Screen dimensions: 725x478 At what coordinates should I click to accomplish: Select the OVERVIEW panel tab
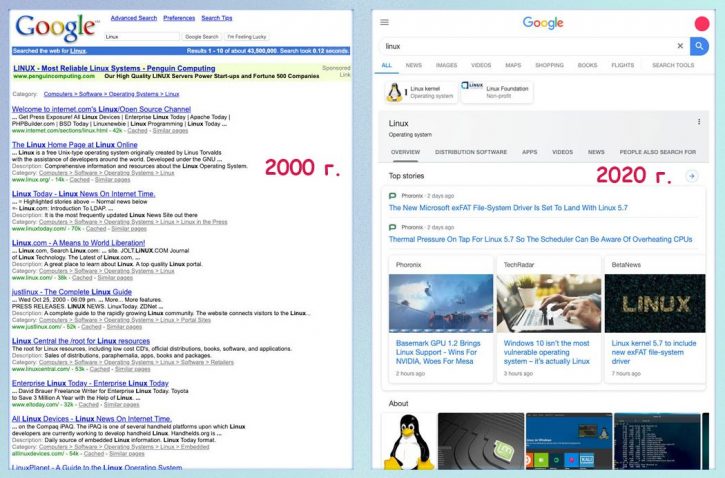[x=405, y=152]
